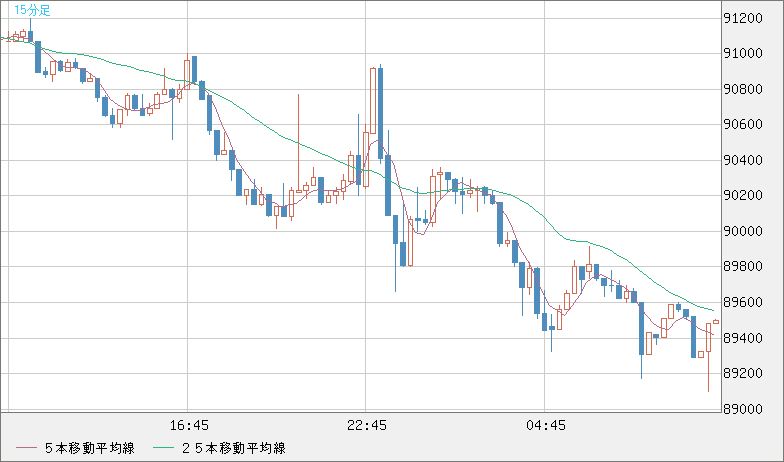Click the 90600 price axis label
784x462 pixels.
tap(743, 125)
